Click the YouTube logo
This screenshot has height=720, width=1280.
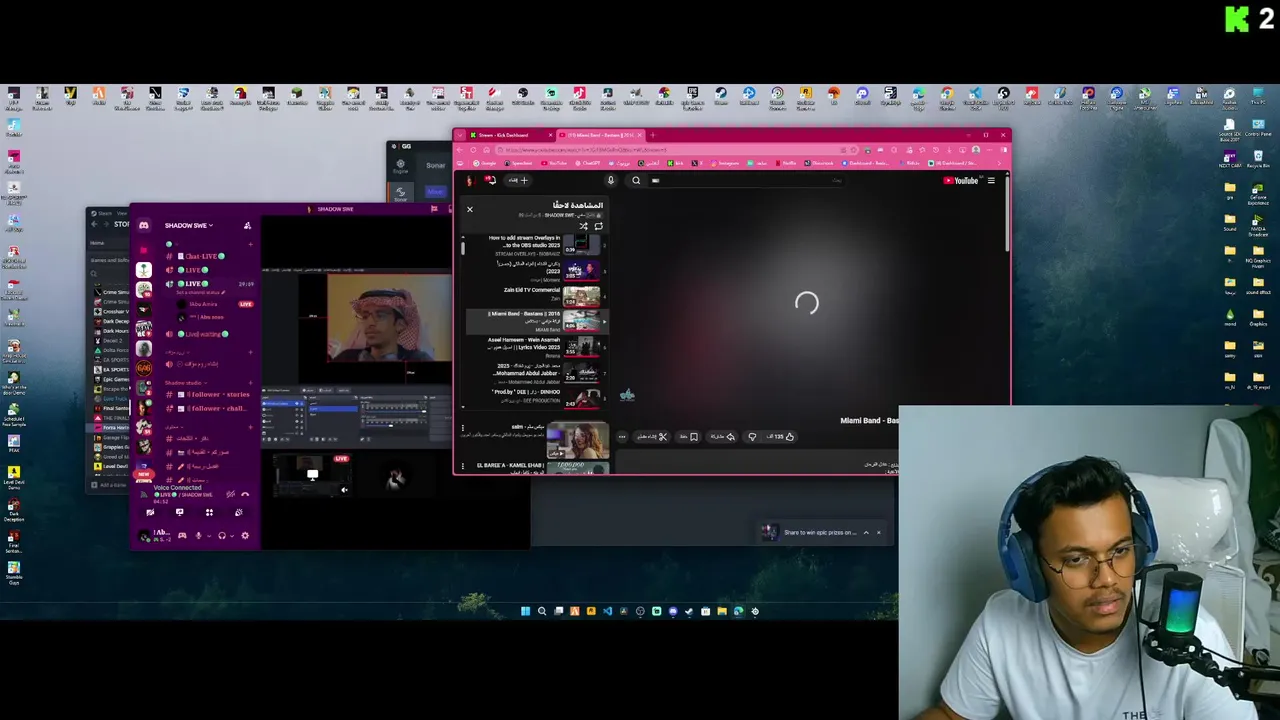point(962,181)
